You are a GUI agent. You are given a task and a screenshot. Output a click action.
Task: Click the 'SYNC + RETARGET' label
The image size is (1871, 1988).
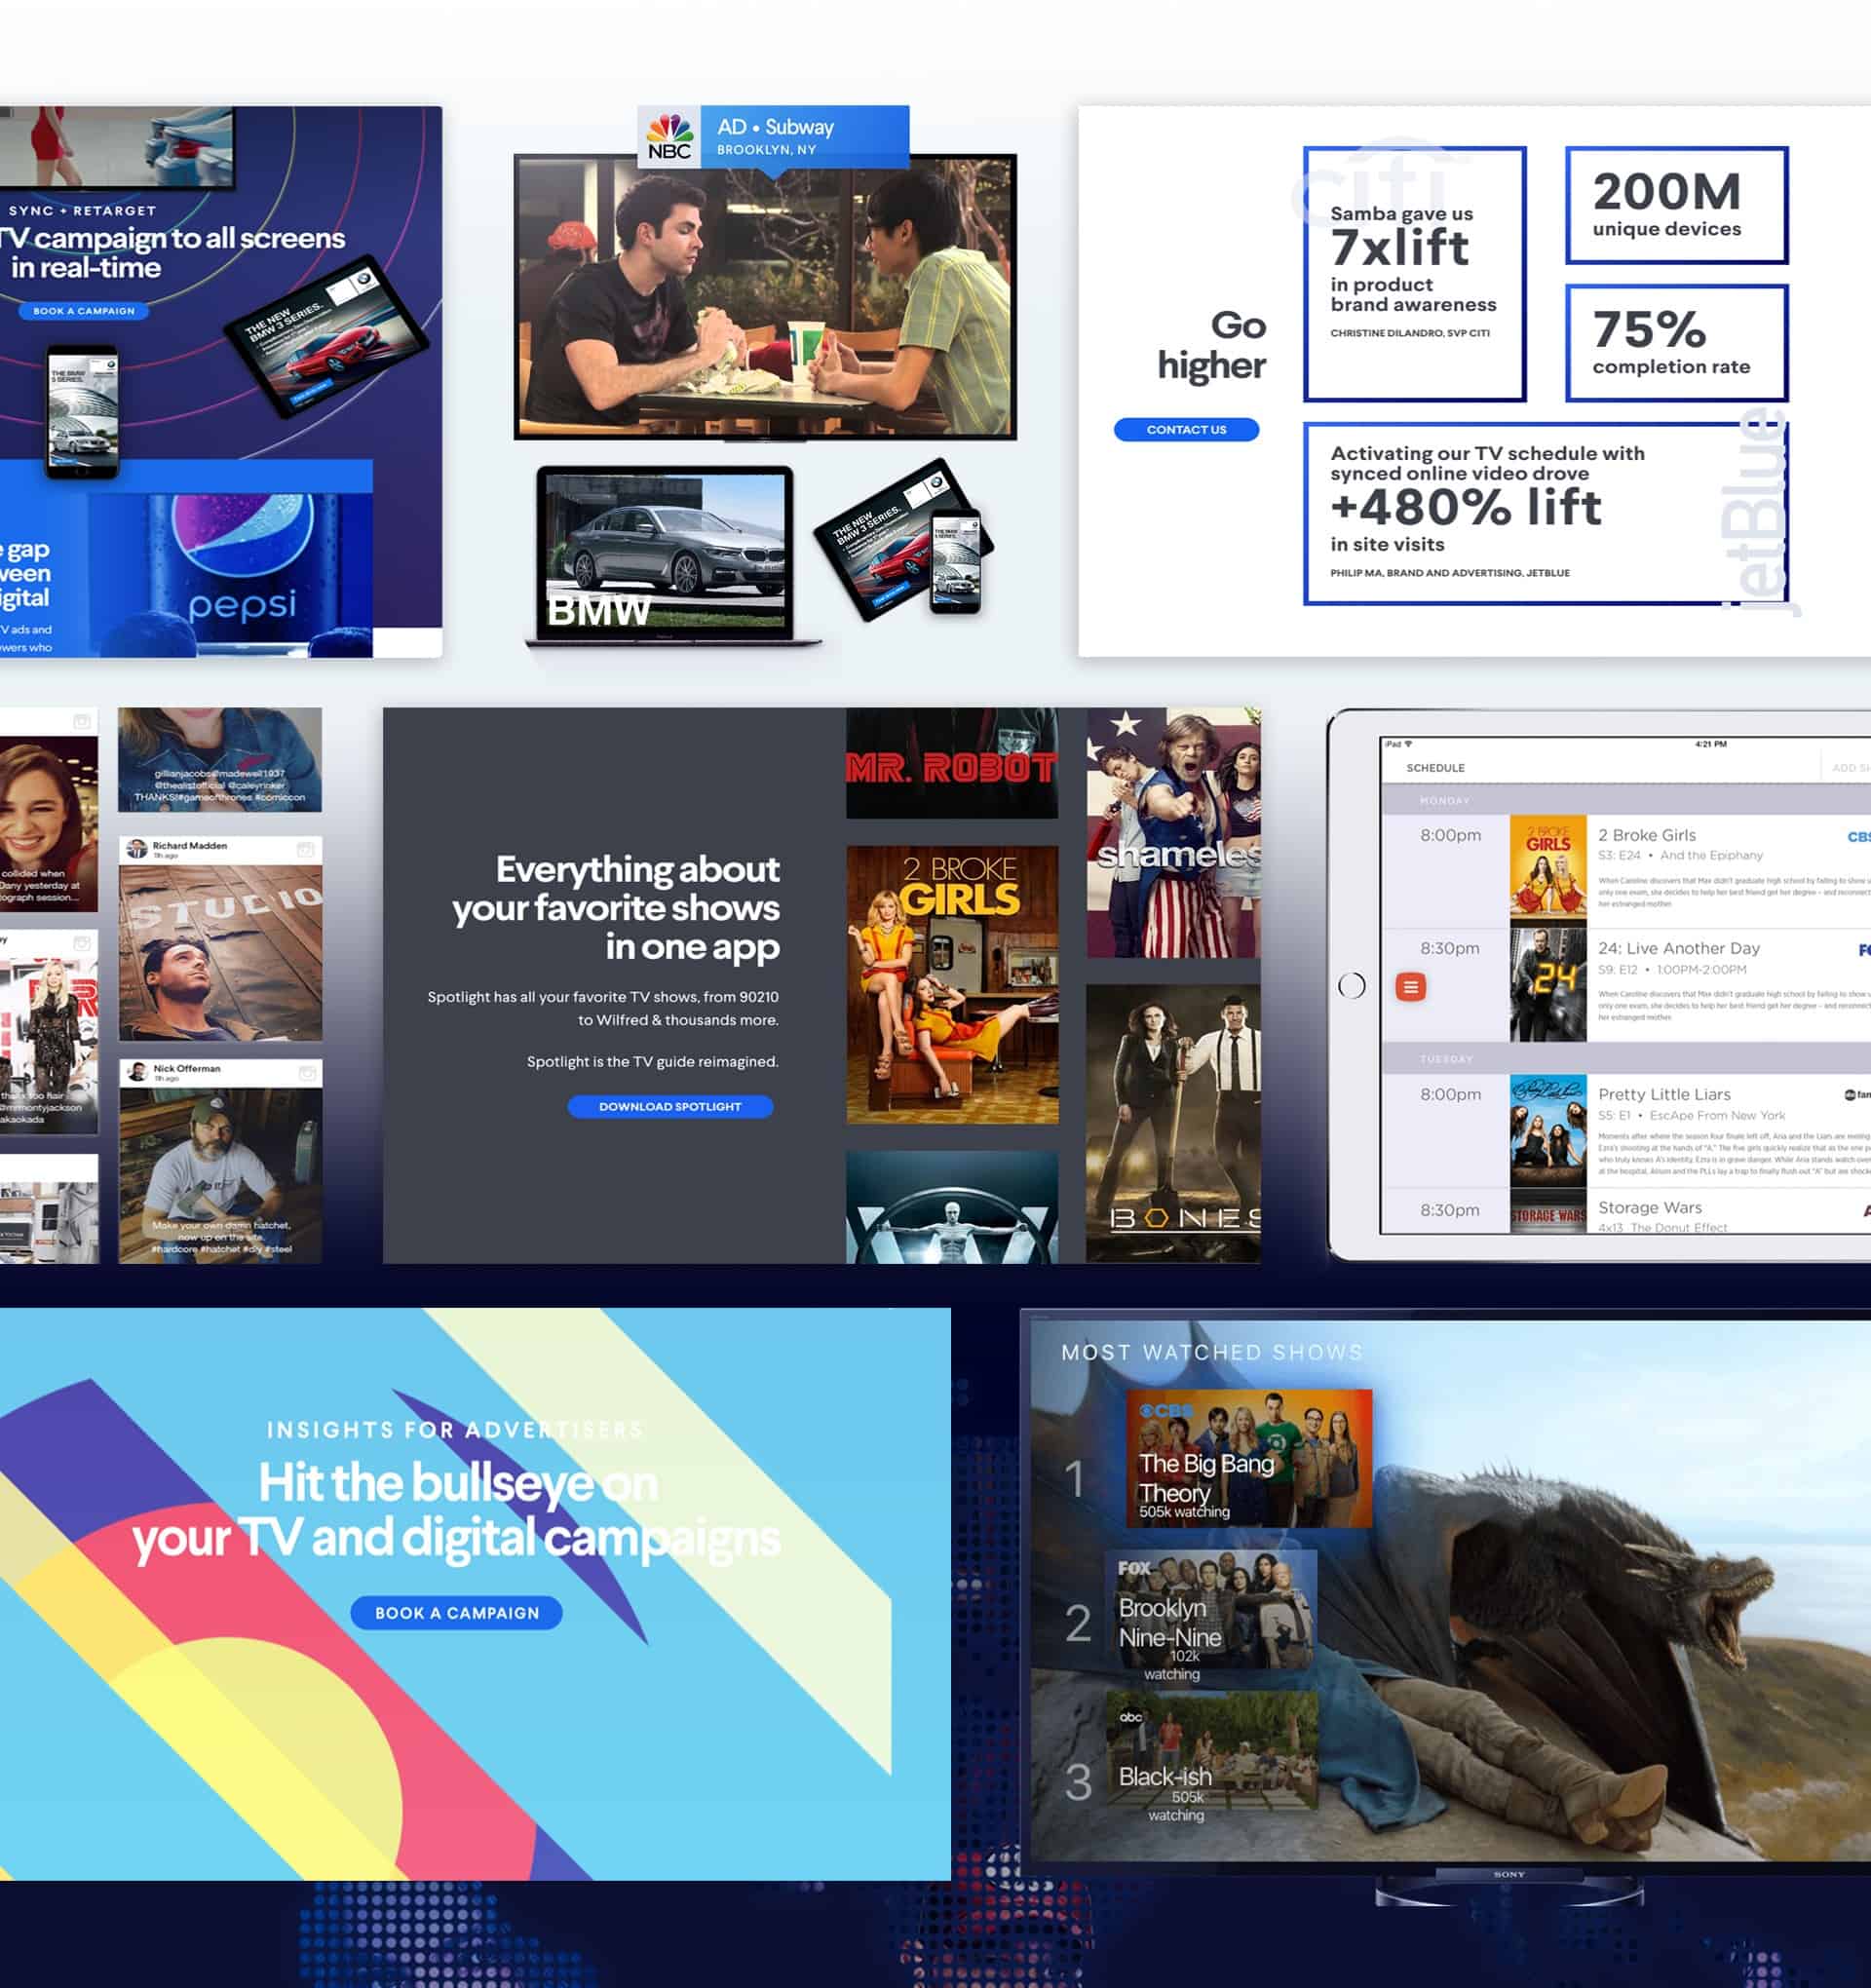click(82, 210)
